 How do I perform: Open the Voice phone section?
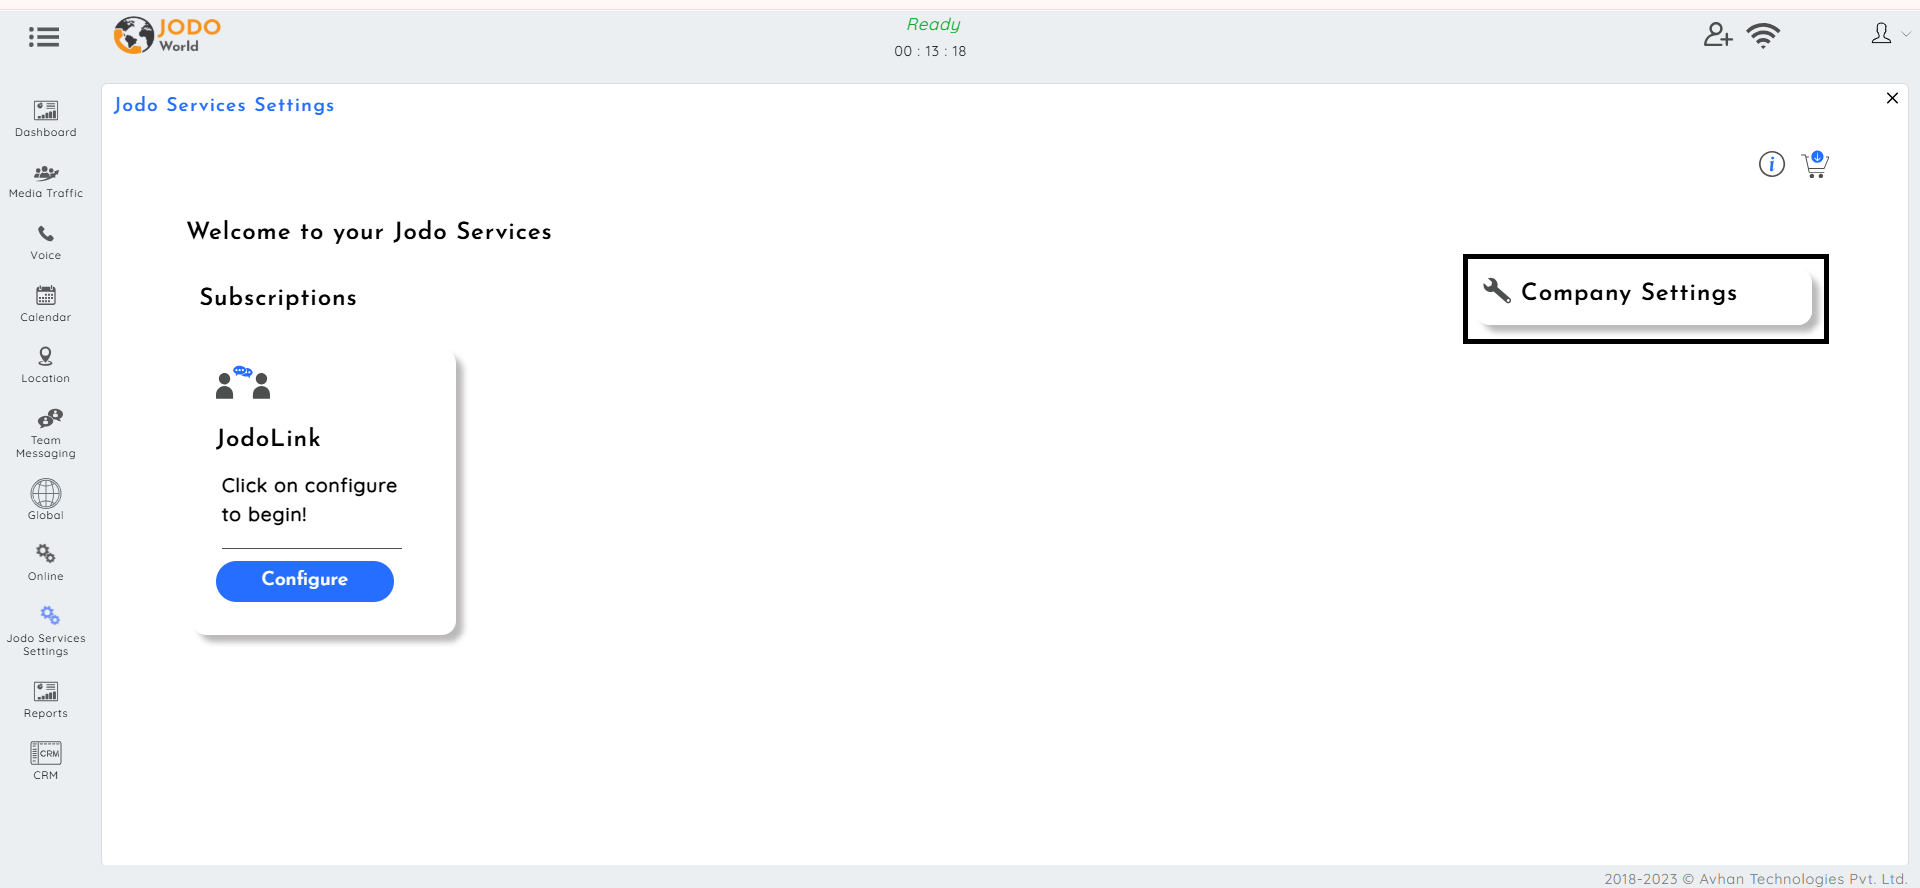(46, 243)
